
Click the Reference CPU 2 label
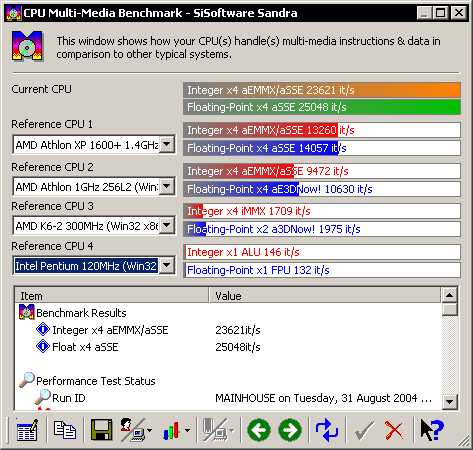(x=52, y=167)
